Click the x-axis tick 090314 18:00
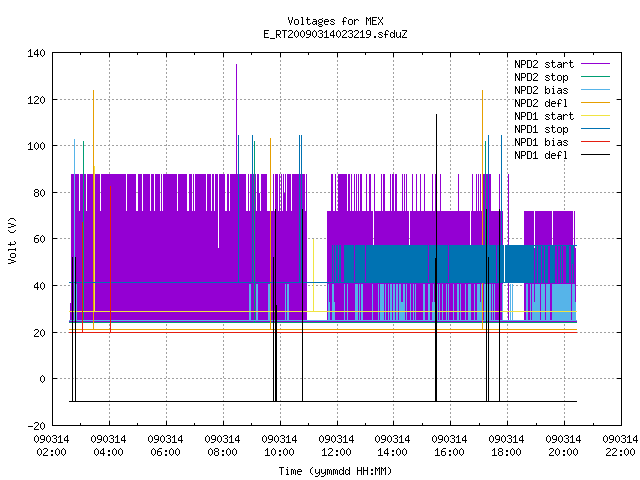Image resolution: width=640 pixels, height=480 pixels. click(507, 446)
